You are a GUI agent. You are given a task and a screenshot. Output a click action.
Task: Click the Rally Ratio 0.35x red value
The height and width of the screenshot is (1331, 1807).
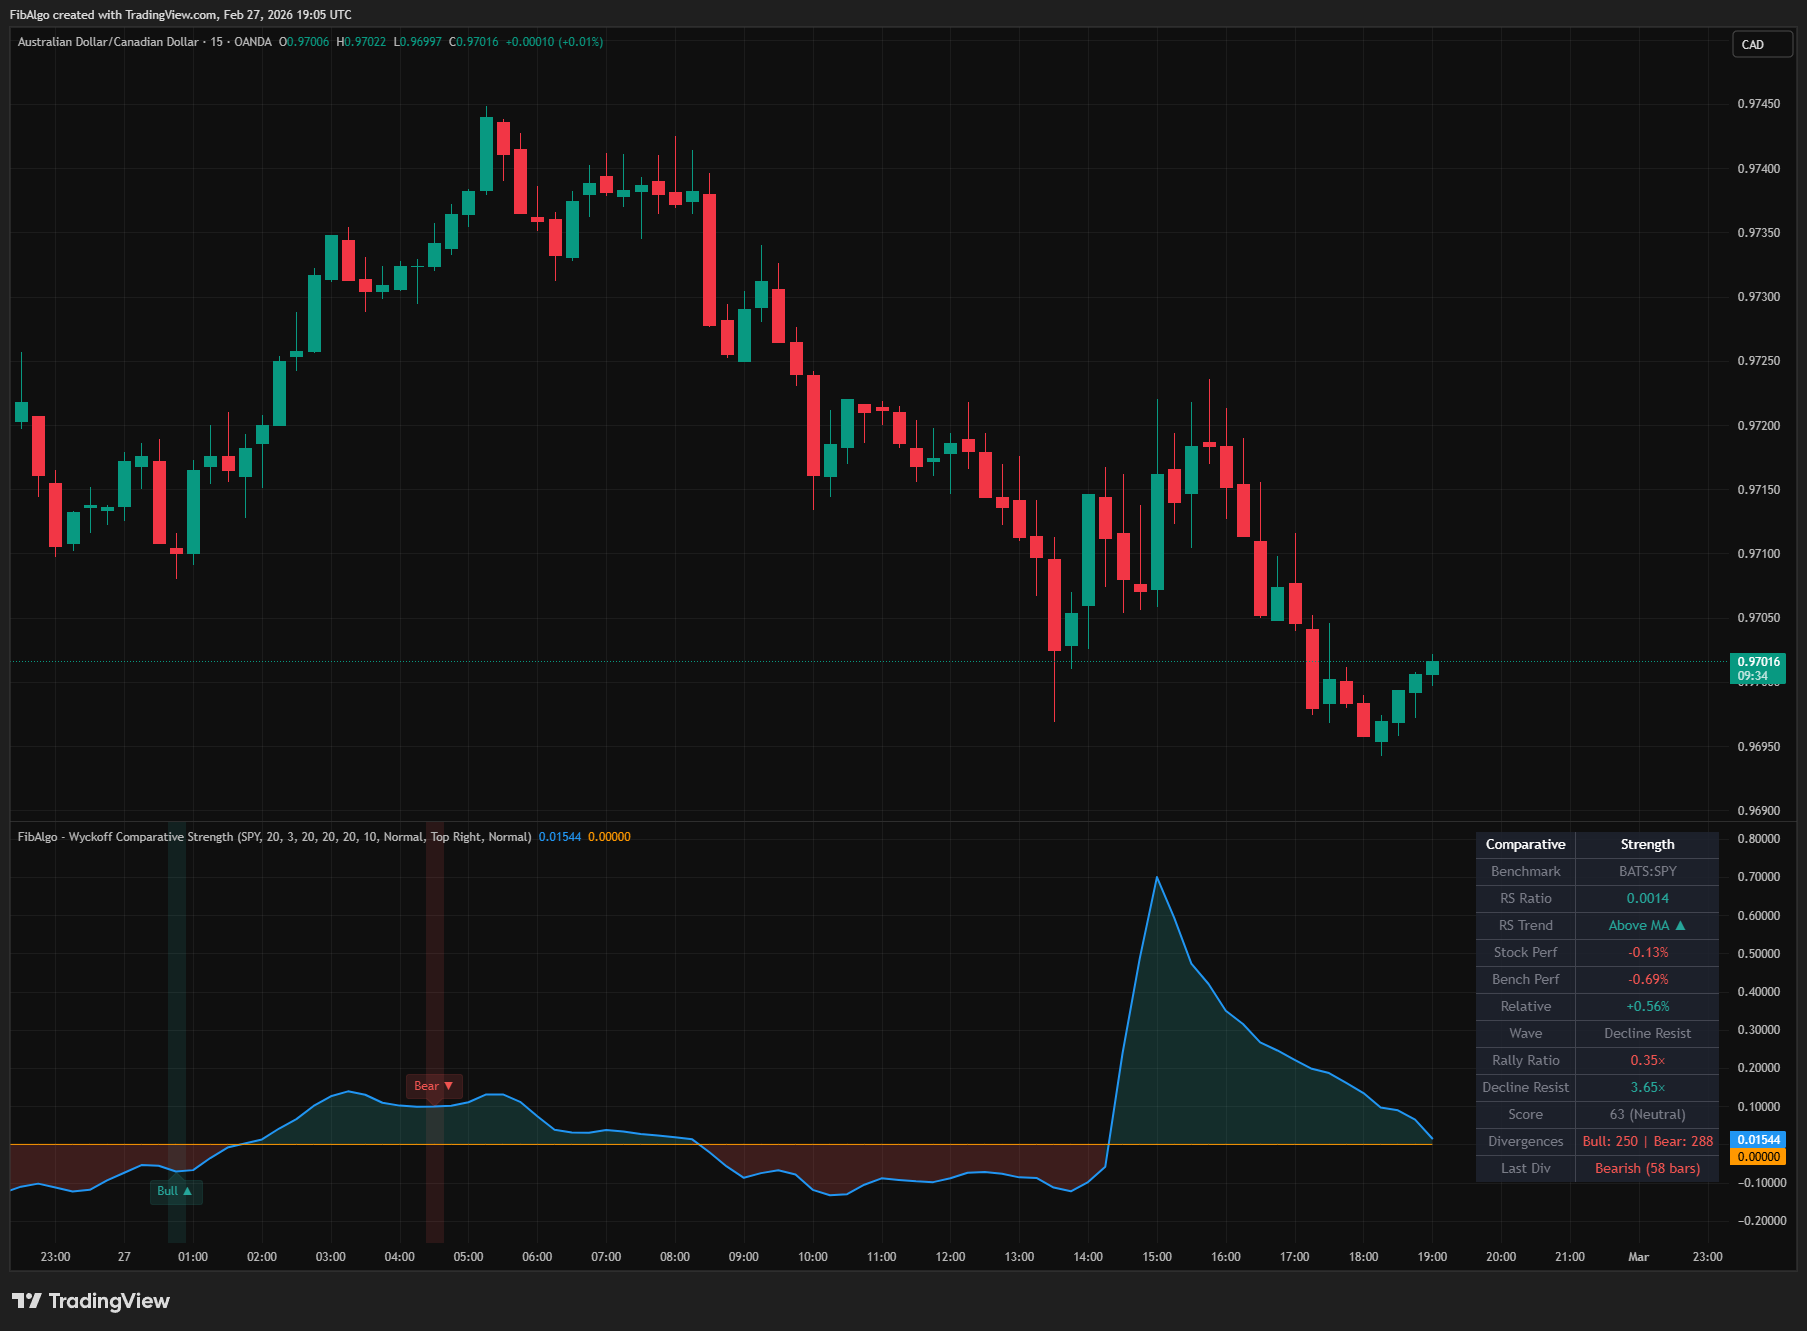(1646, 1060)
